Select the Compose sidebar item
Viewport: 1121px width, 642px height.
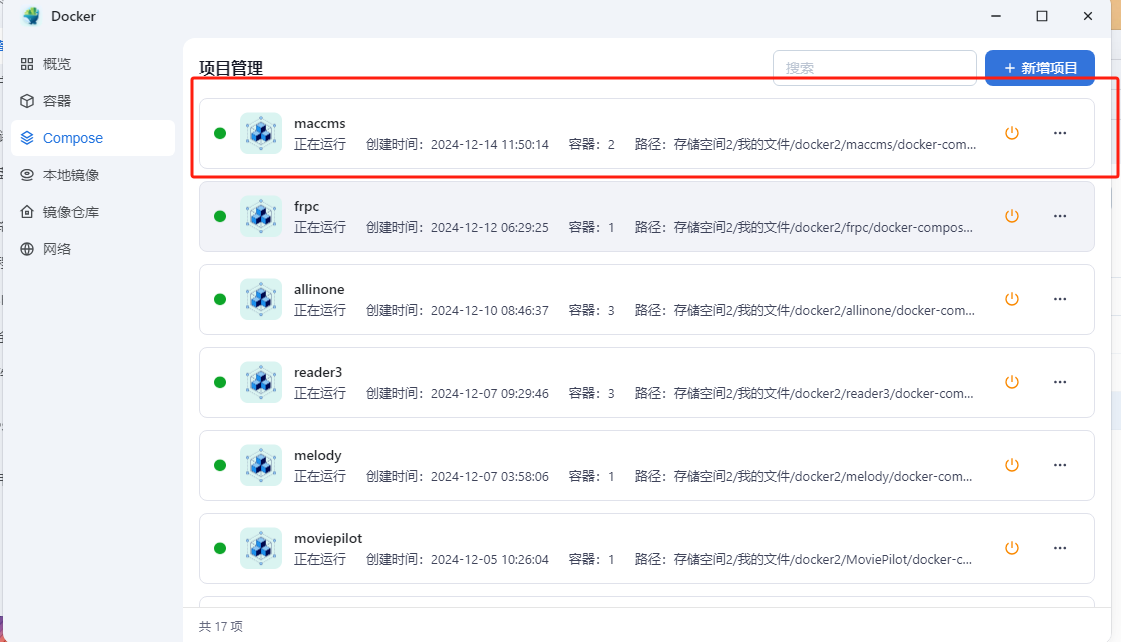92,138
